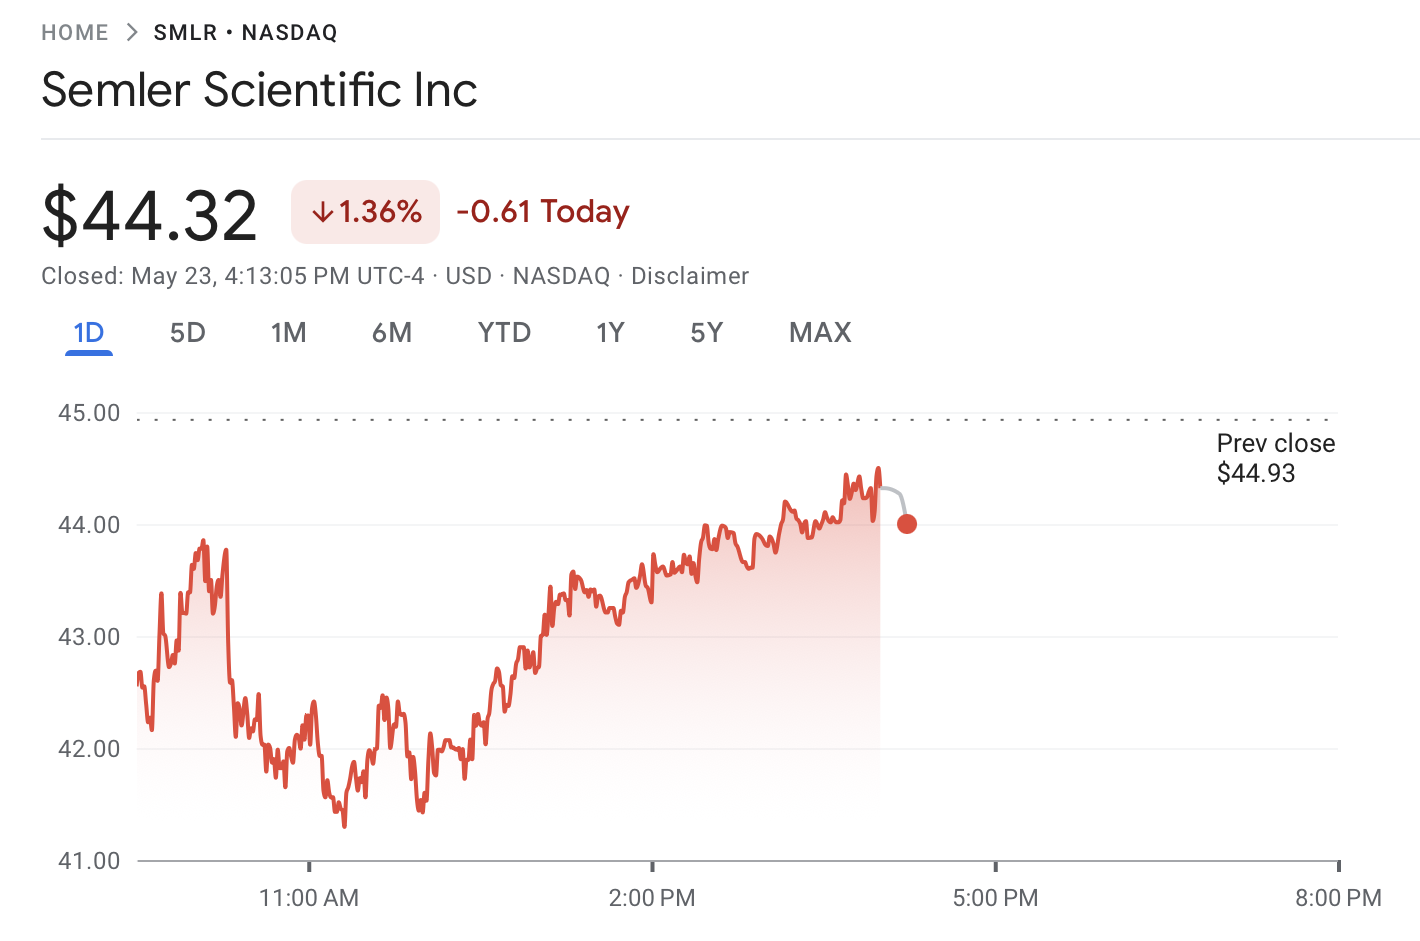Click the breadcrumb chevron arrow after HOME
Image resolution: width=1420 pixels, height=941 pixels.
pos(132,33)
